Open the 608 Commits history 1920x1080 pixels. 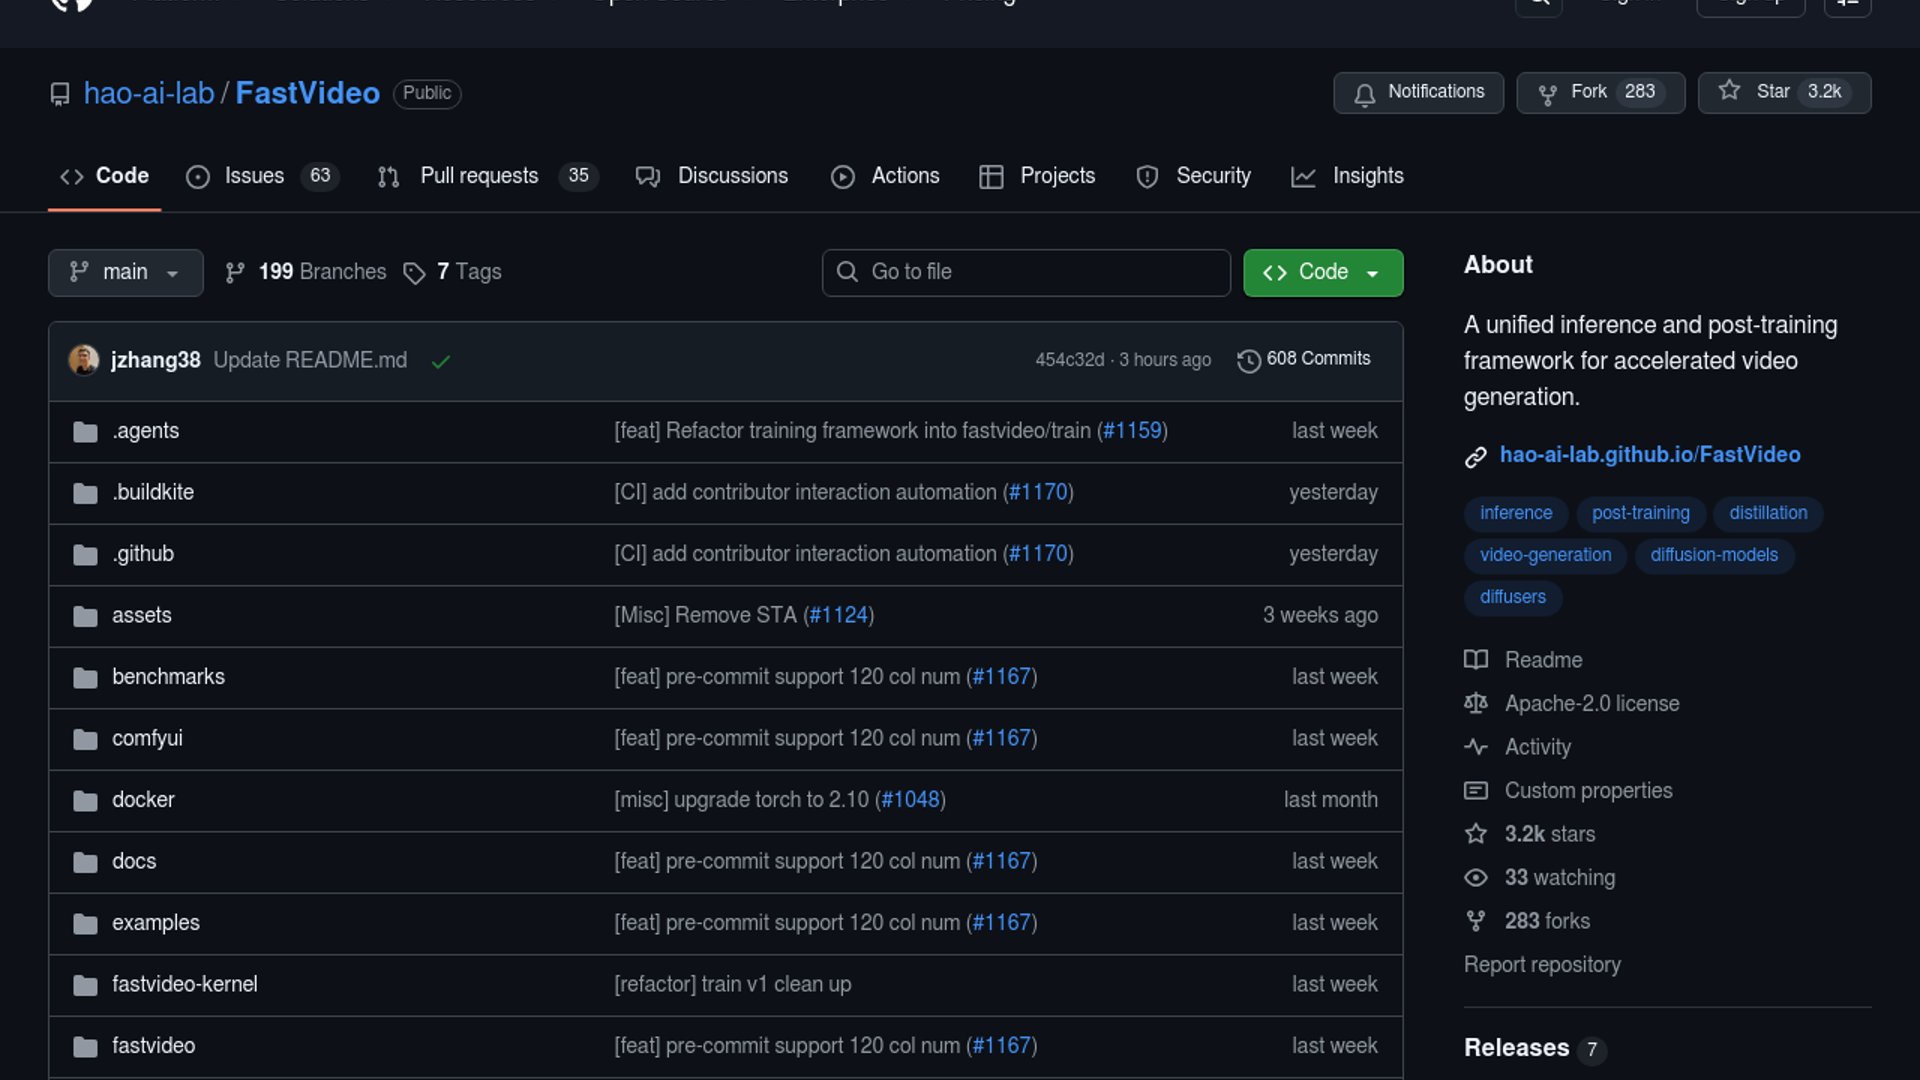coord(1304,359)
